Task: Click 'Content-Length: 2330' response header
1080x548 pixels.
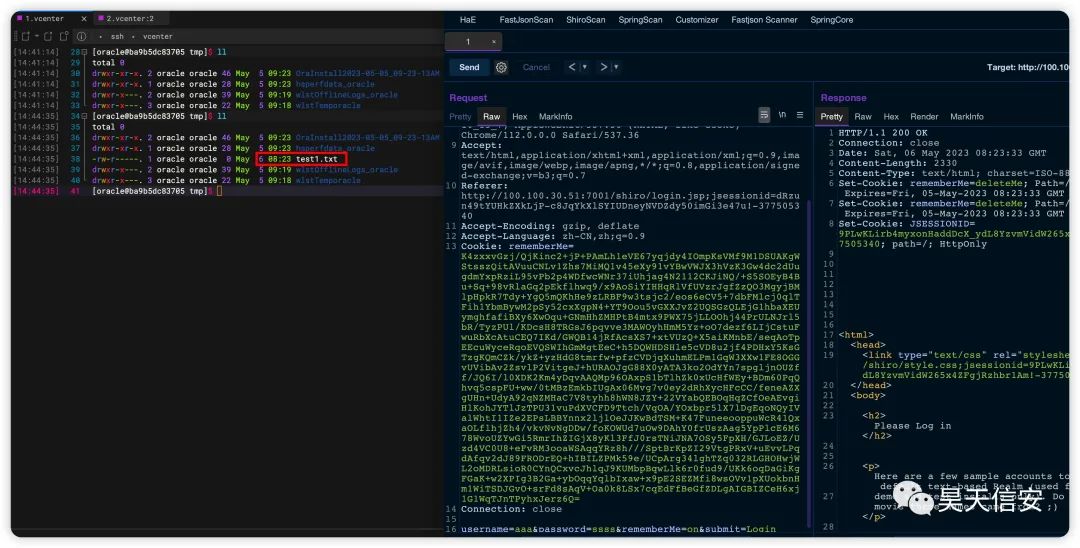Action: point(897,163)
